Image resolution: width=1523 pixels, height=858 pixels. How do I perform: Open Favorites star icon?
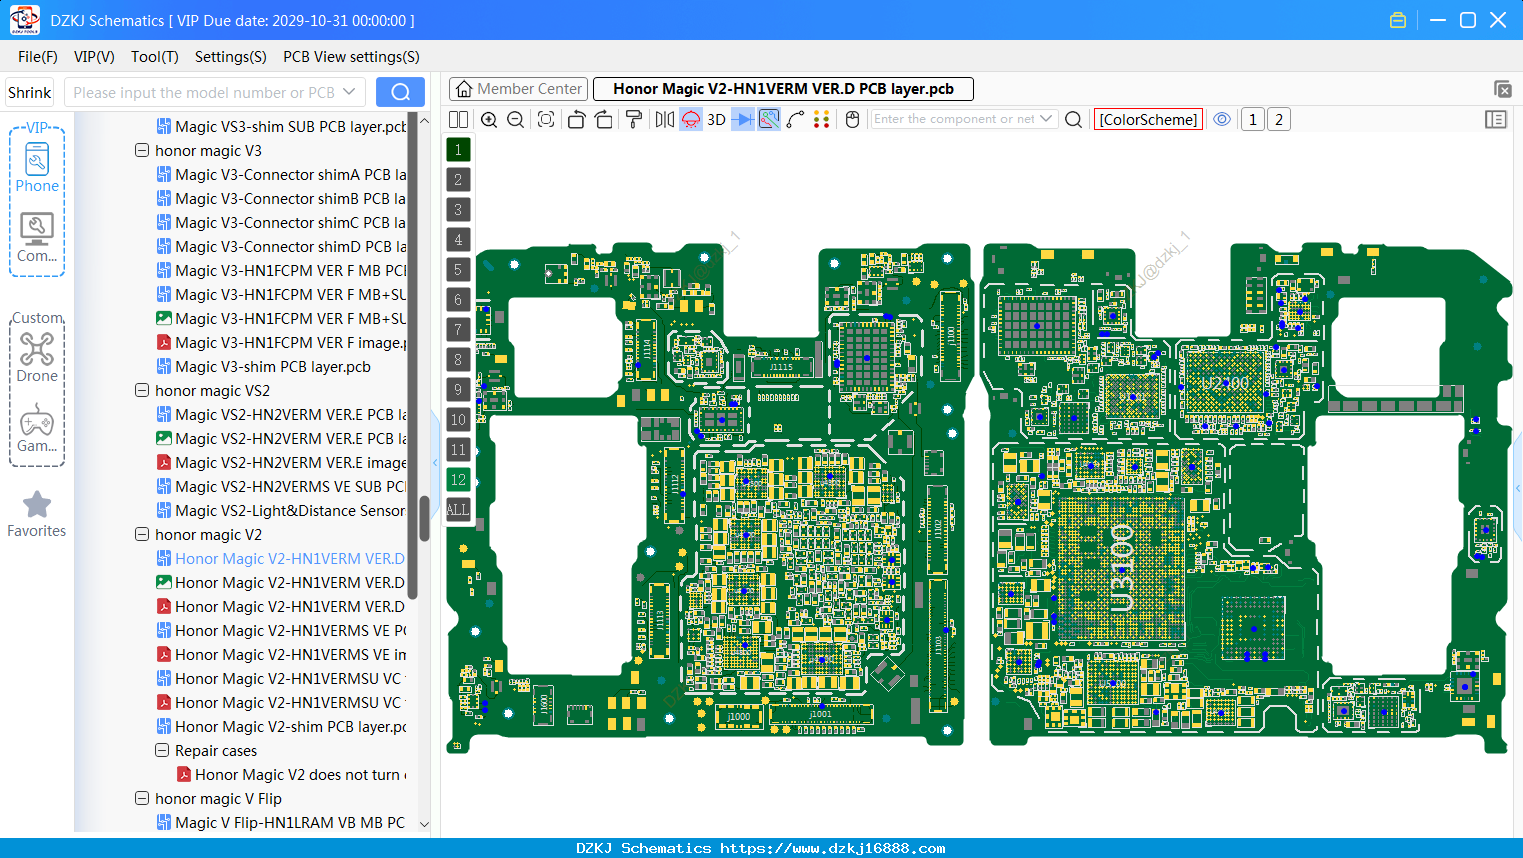click(x=37, y=514)
